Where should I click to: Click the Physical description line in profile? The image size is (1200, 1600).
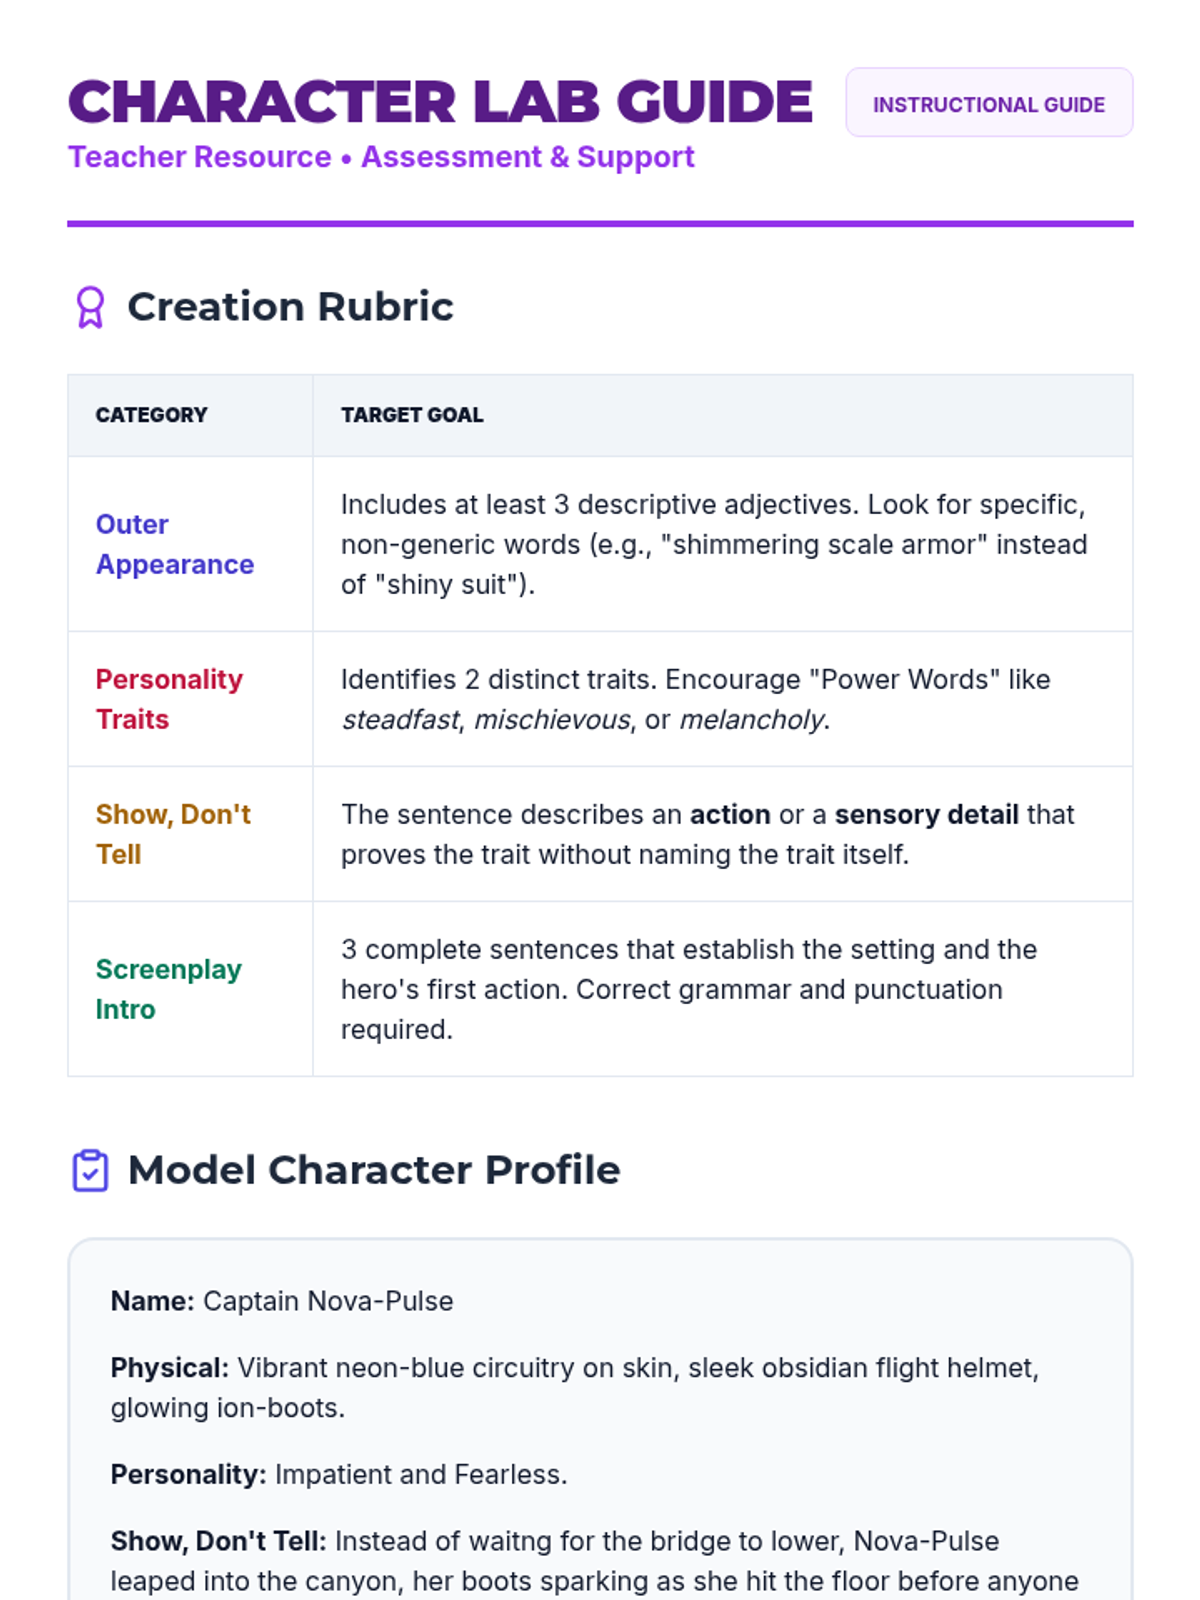point(574,1387)
